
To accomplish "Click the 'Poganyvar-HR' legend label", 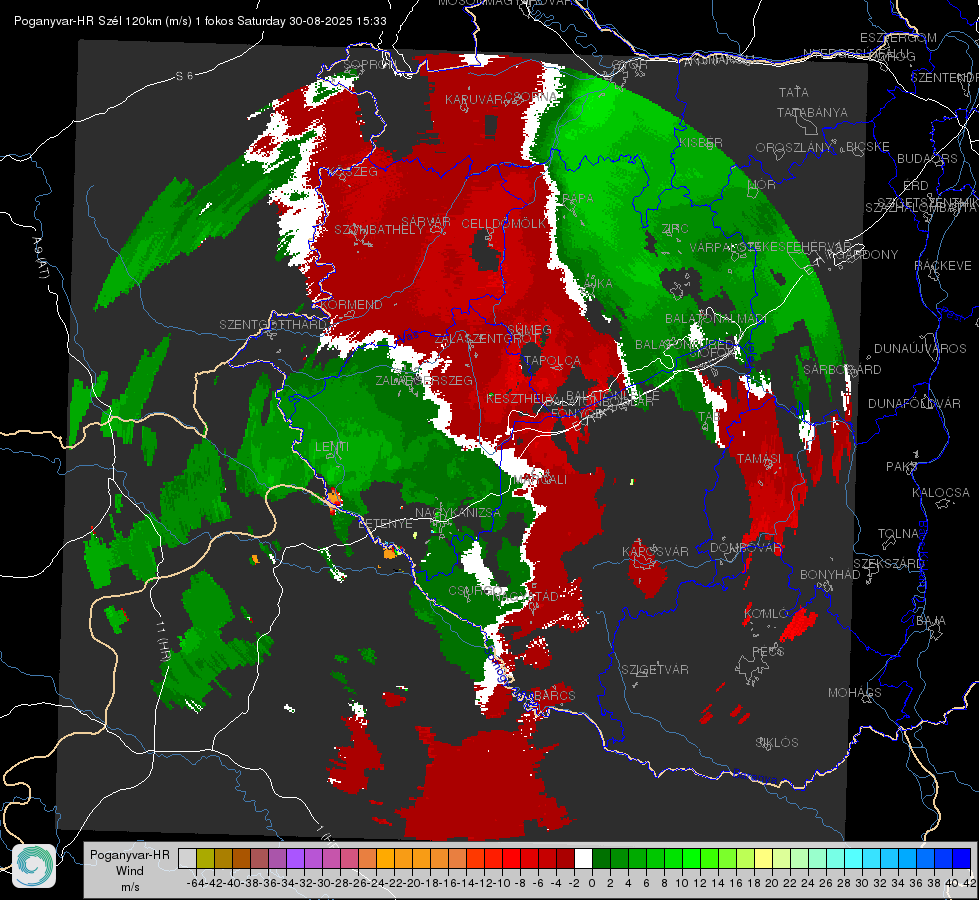I will click(x=129, y=855).
